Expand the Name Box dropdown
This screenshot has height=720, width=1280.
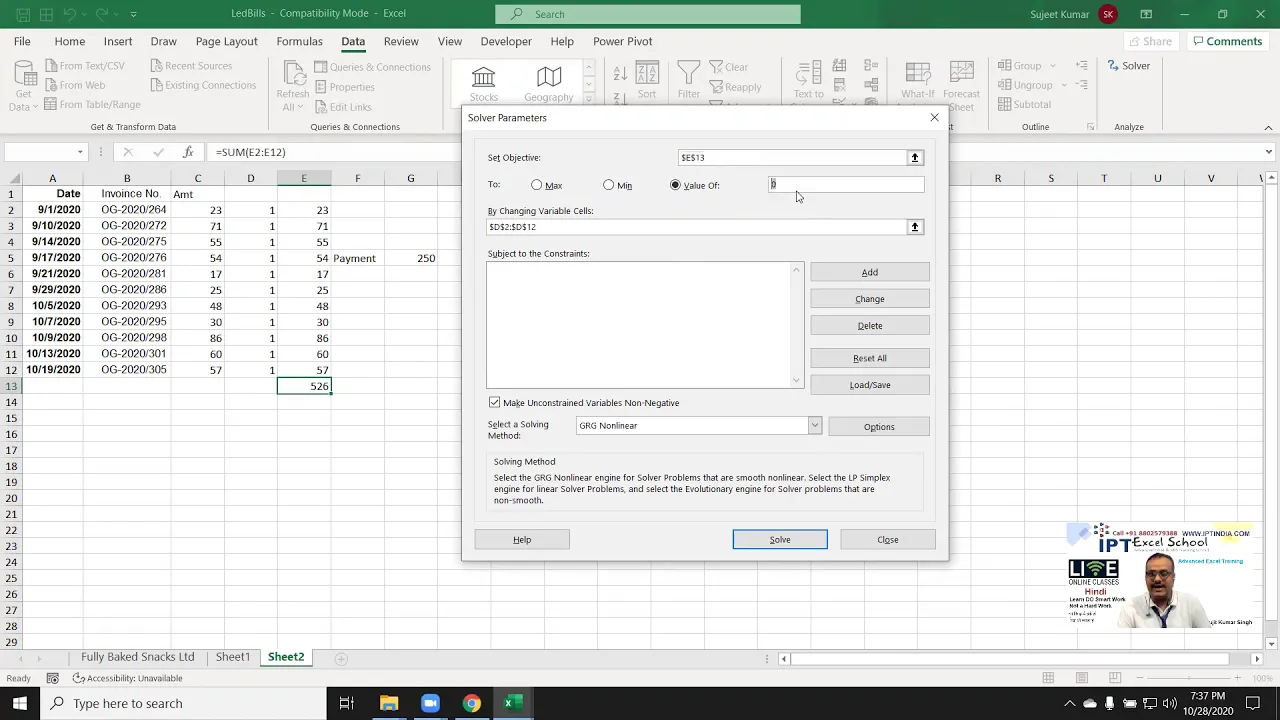click(x=80, y=152)
